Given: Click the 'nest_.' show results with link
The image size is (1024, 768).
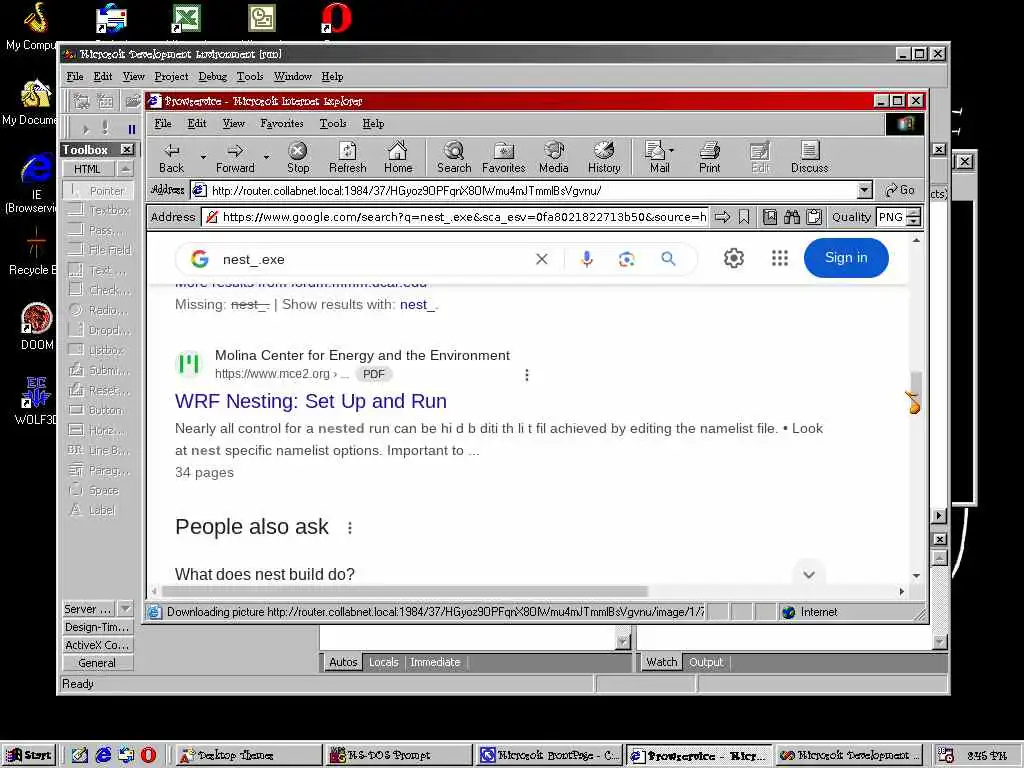Looking at the screenshot, I should point(419,304).
